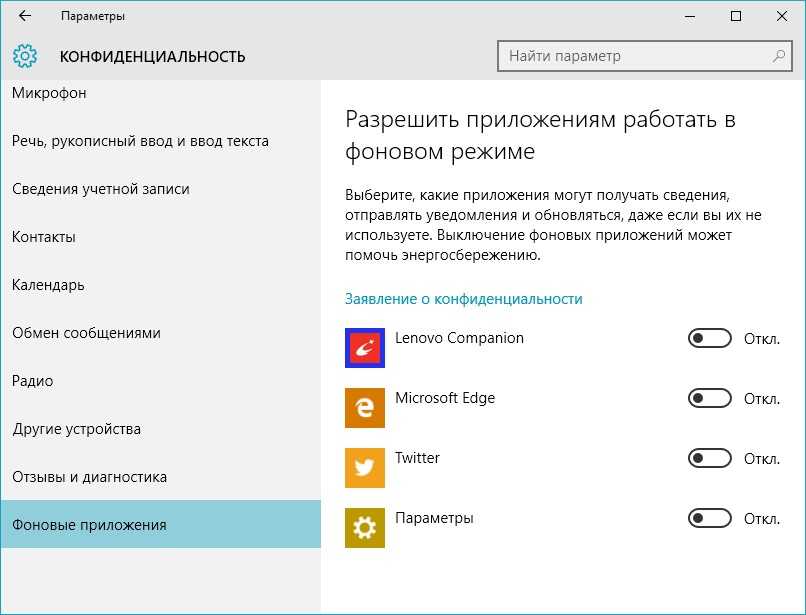Open Заявление о конфиденциальности link
Screen dimensions: 806x615
[464, 299]
